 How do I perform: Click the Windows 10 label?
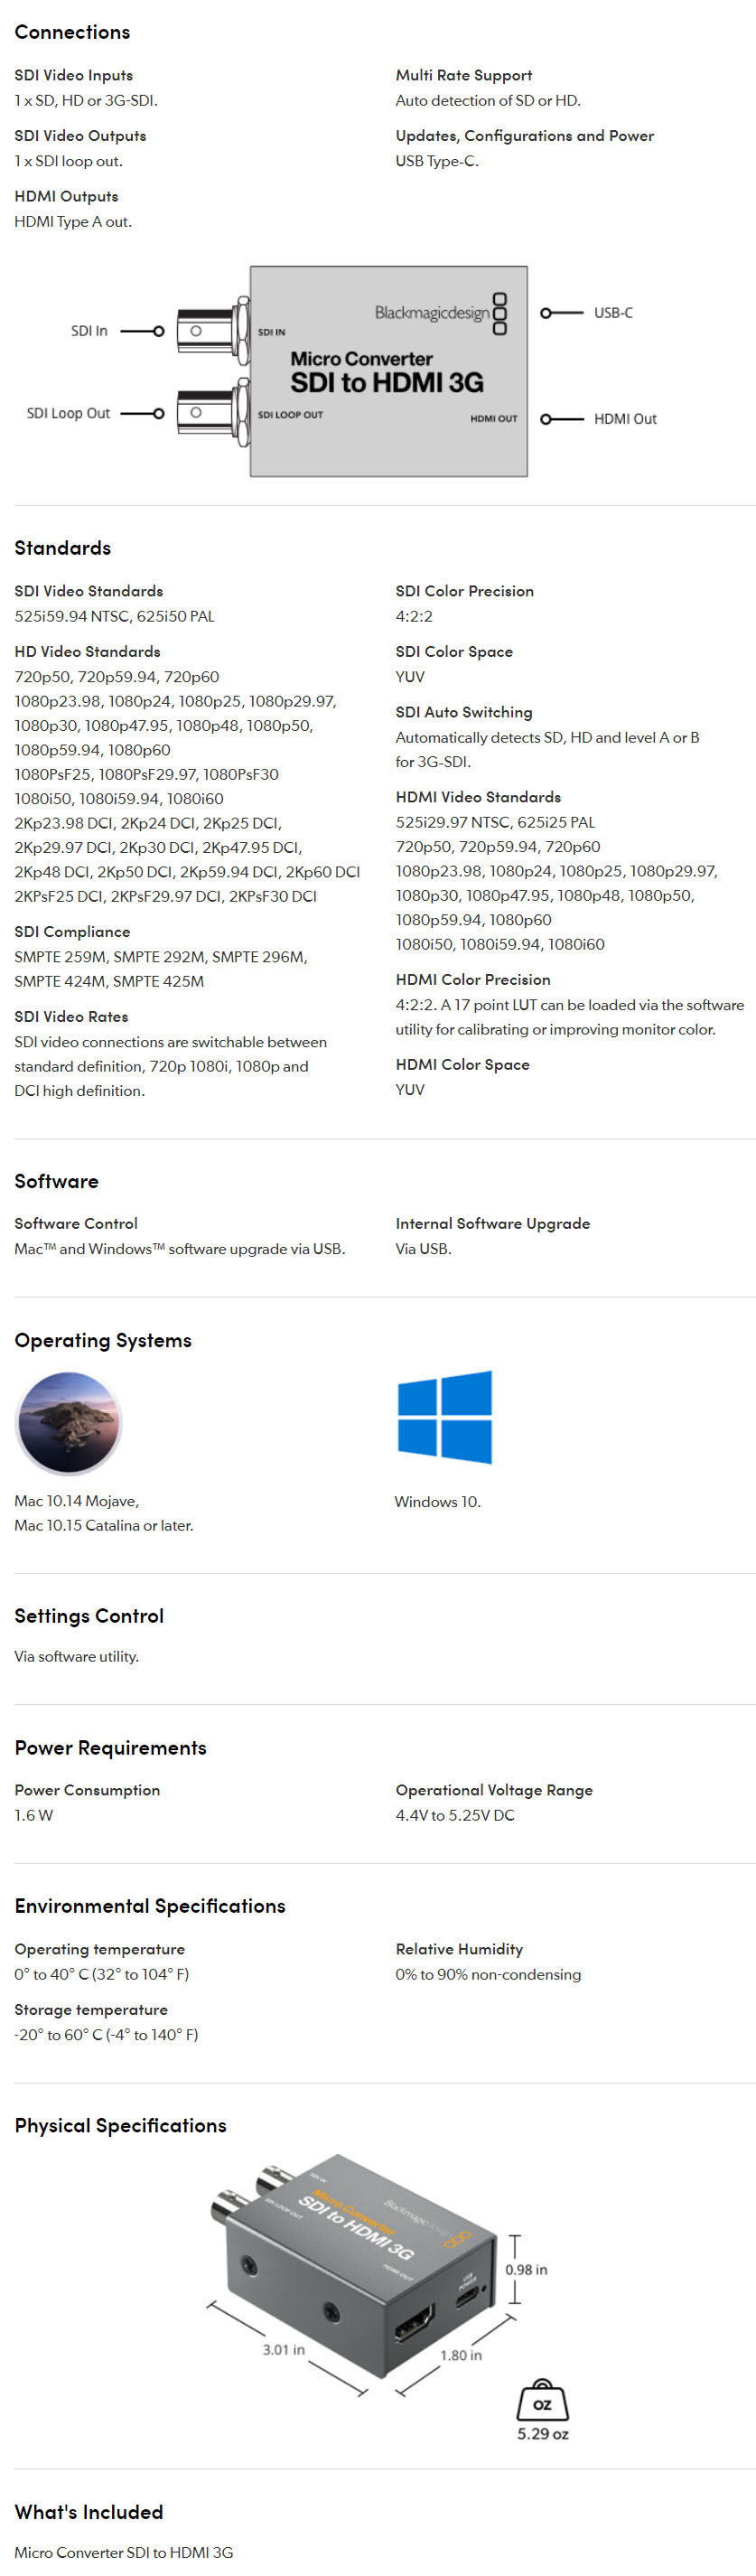tap(438, 1501)
